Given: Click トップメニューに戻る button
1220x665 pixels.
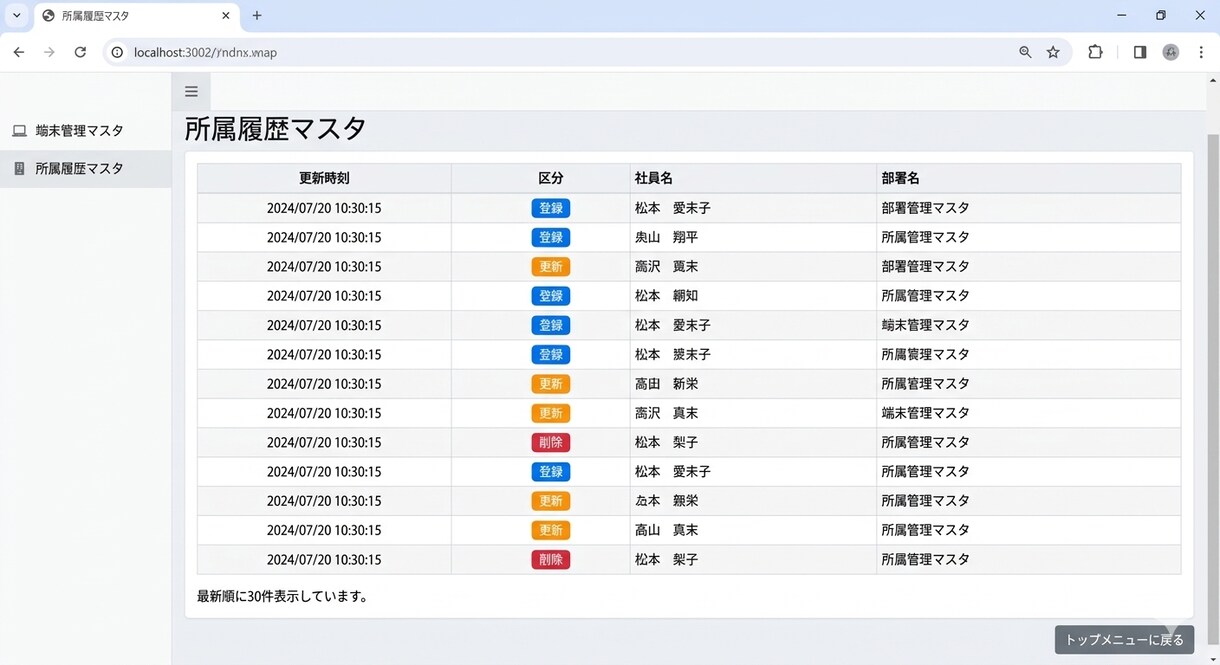Looking at the screenshot, I should coord(1124,640).
